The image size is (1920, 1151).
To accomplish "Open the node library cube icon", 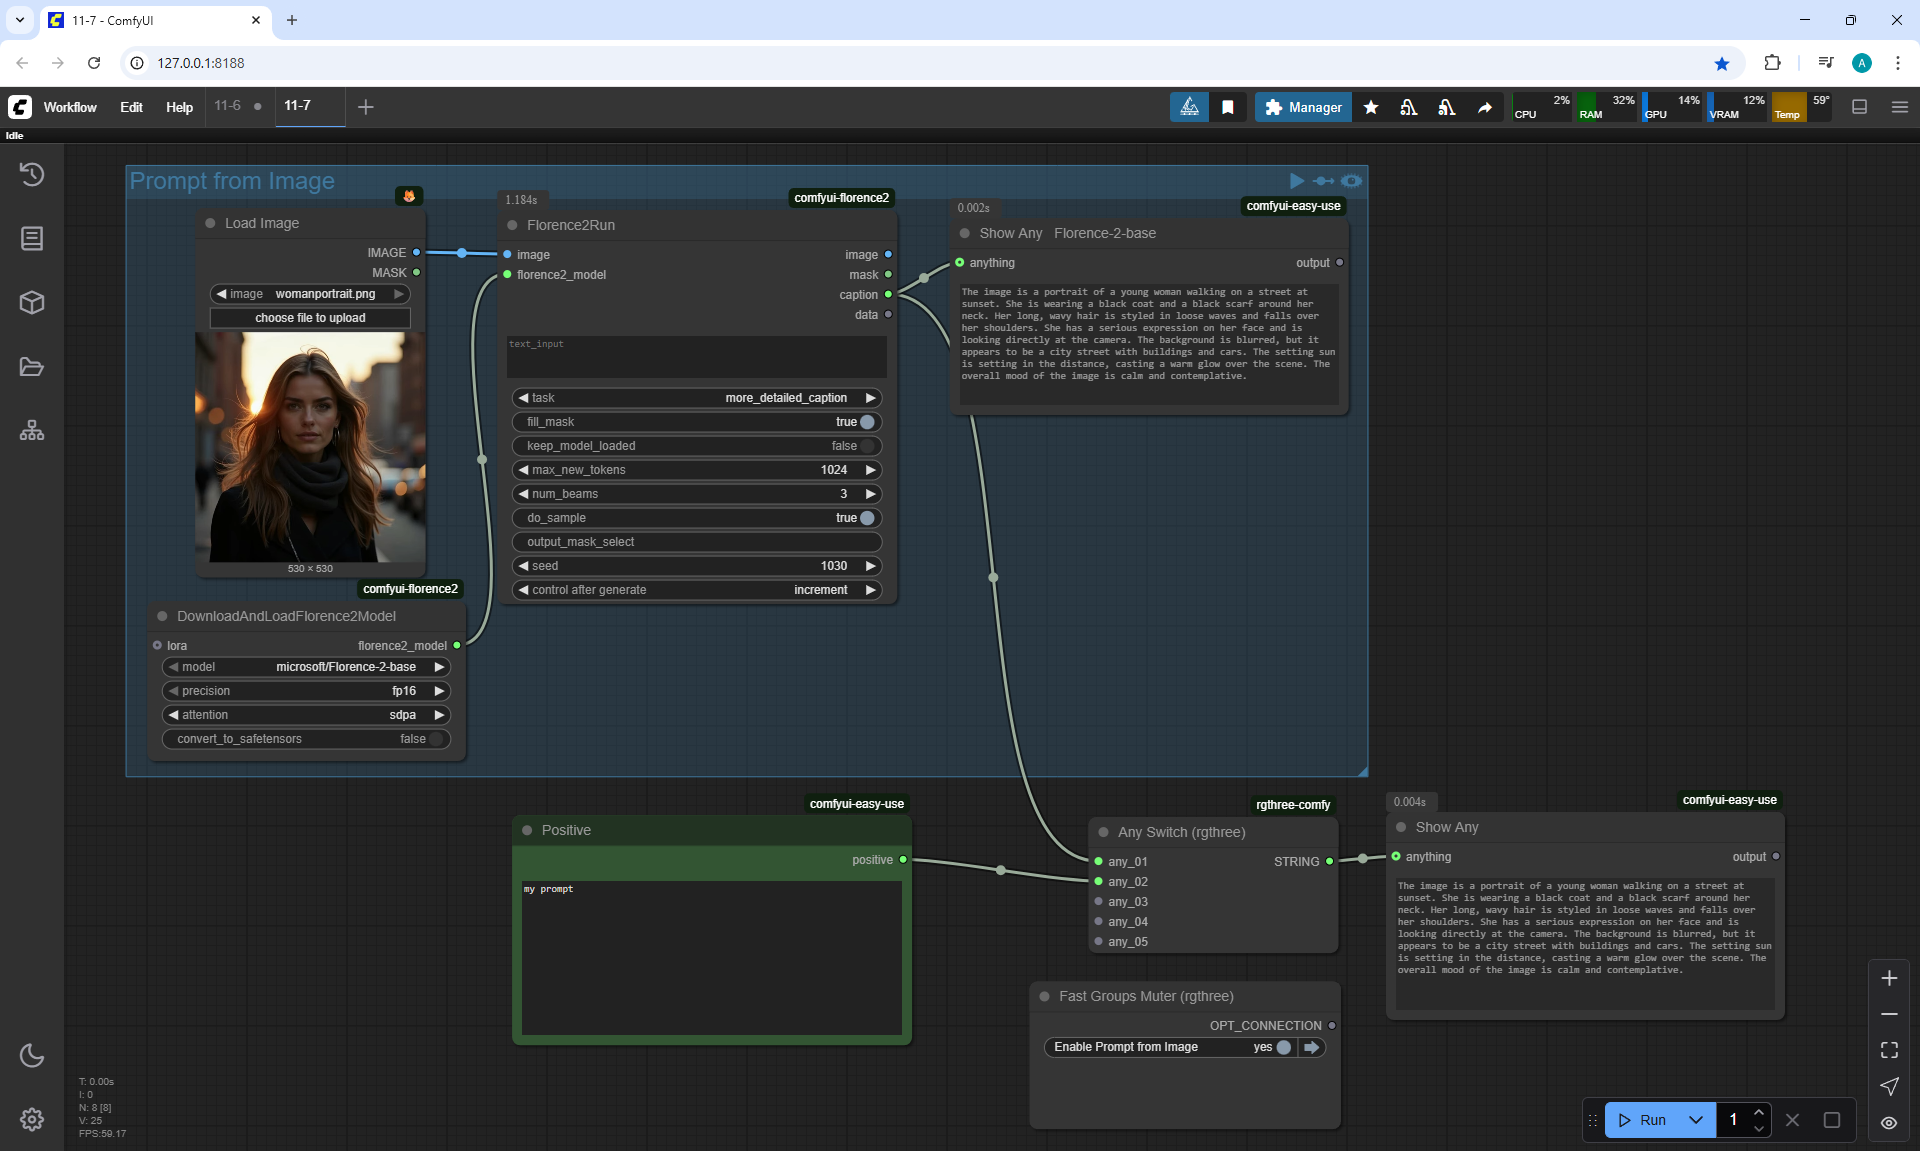I will (32, 303).
